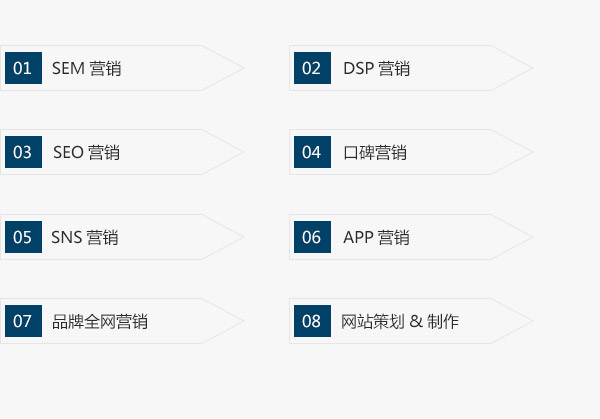600x419 pixels.
Task: Select the 08 blue number box
Action: click(x=312, y=321)
